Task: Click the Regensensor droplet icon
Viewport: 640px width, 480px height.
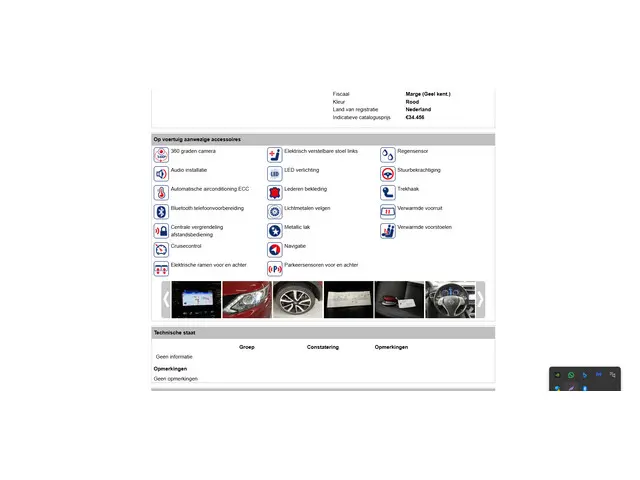Action: (x=388, y=155)
